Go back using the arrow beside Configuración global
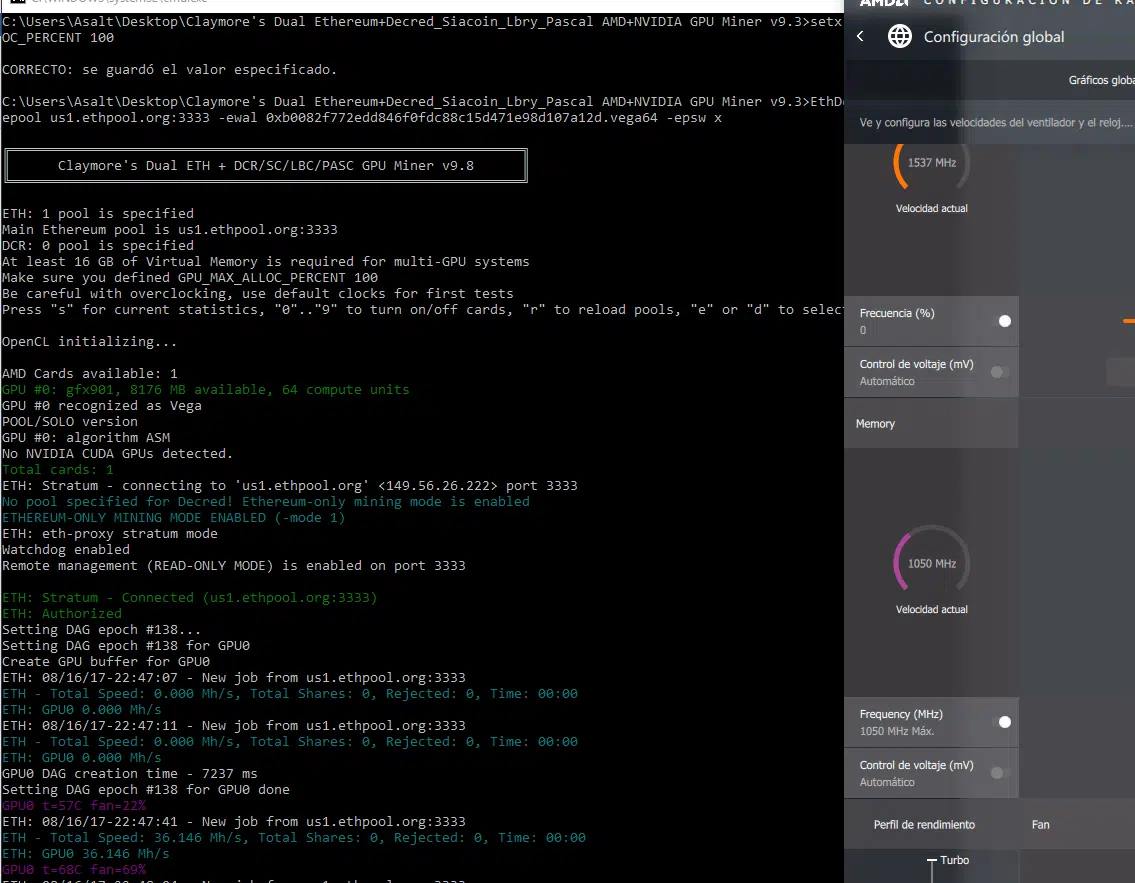The height and width of the screenshot is (883, 1135). pos(860,36)
